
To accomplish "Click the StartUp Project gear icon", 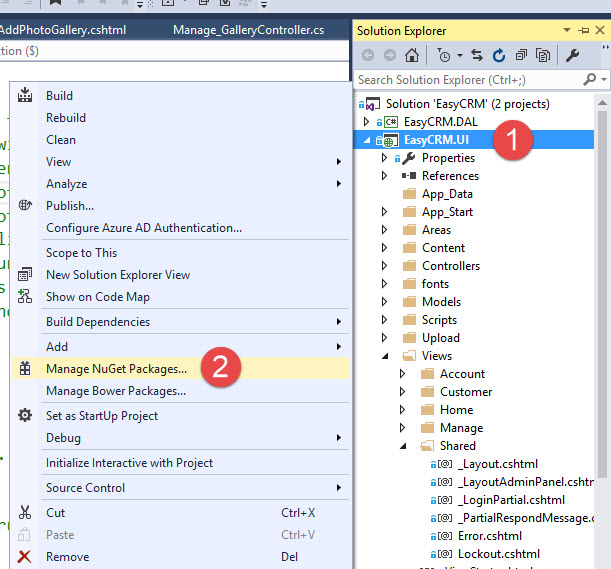I will pos(25,415).
